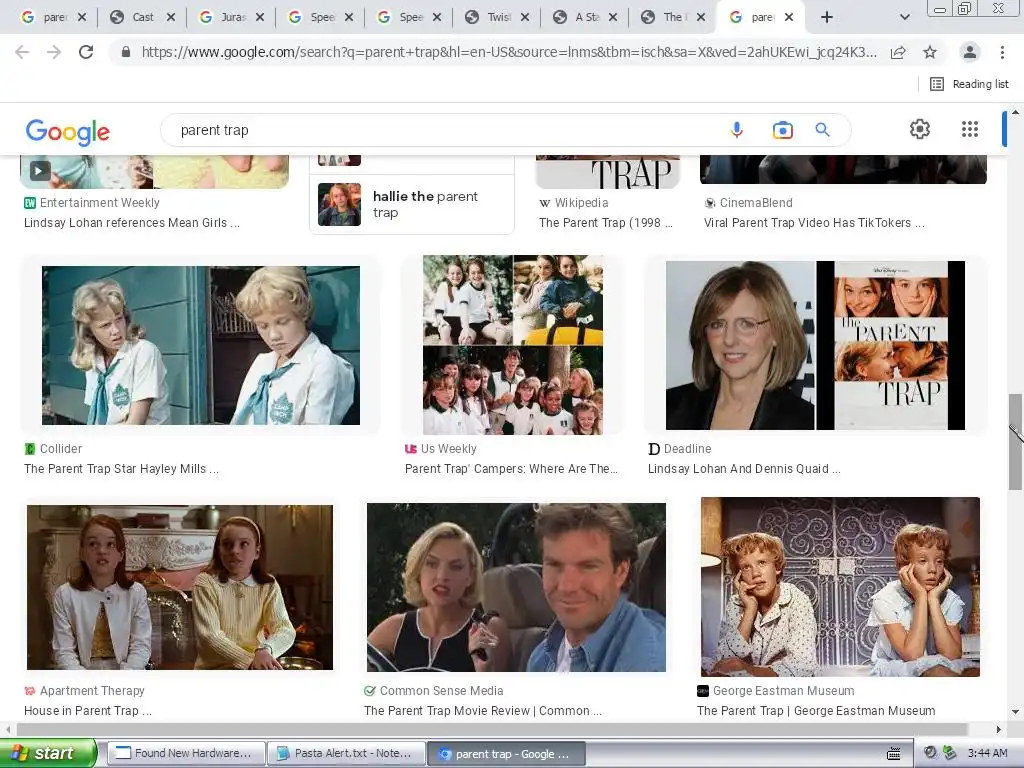This screenshot has height=768, width=1024.
Task: Click the horizontal scrollbar at page bottom
Action: pyautogui.click(x=492, y=729)
